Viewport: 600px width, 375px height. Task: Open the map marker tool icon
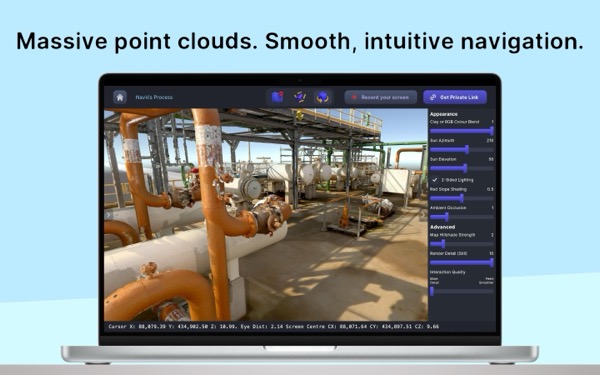point(277,97)
